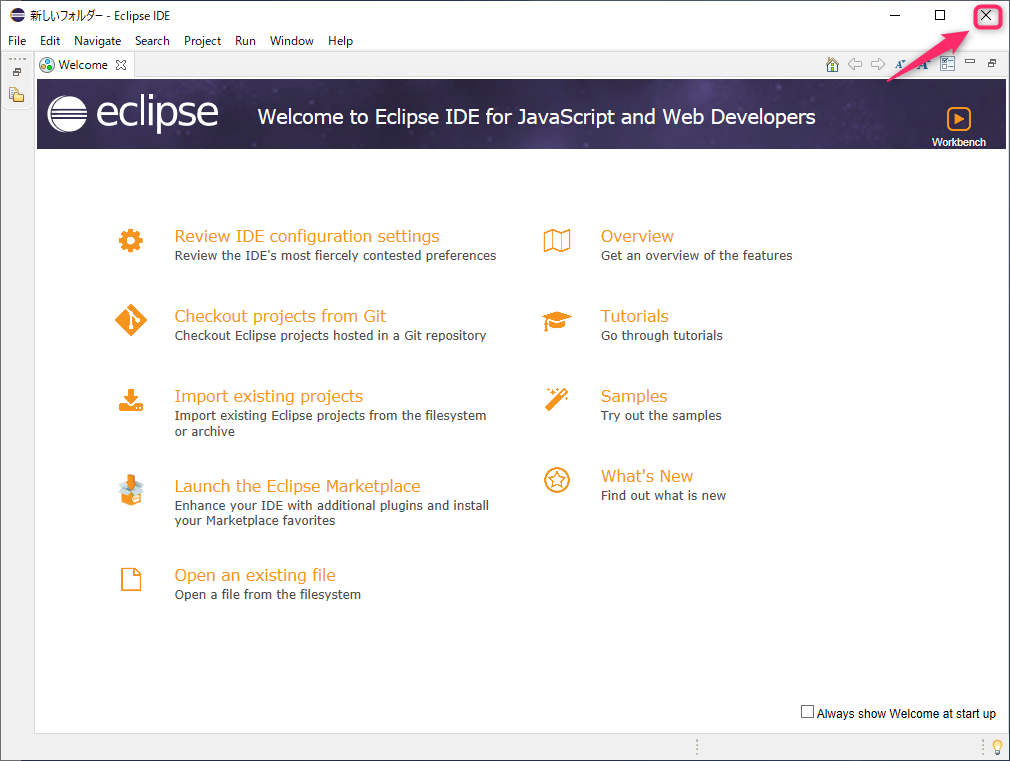Open the Project Explorer icon in left trim
The width and height of the screenshot is (1010, 761).
[17, 95]
